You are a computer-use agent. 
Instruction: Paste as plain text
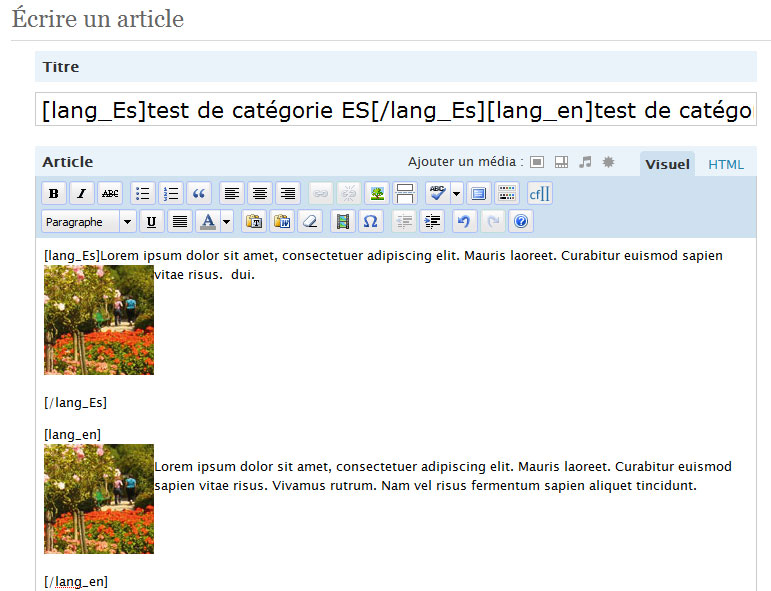point(254,222)
